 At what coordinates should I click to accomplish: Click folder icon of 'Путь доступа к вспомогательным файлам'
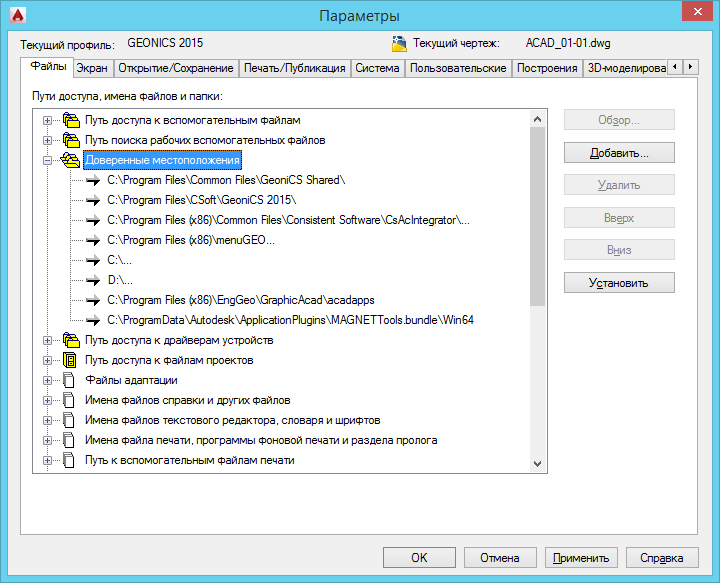point(71,120)
